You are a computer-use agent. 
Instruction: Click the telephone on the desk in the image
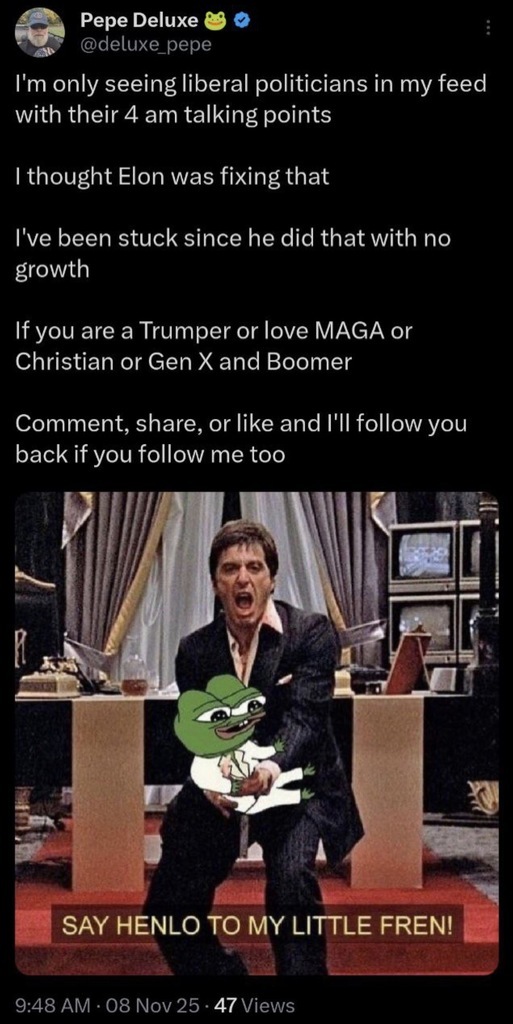(47, 678)
